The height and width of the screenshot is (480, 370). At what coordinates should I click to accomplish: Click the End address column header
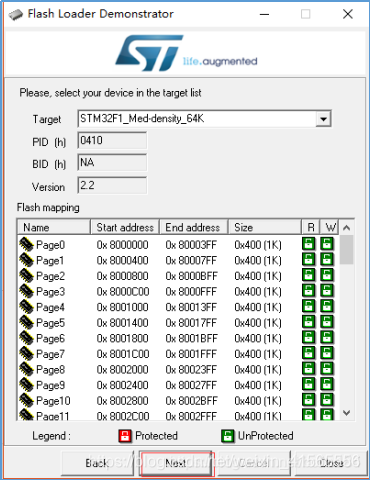tap(193, 227)
